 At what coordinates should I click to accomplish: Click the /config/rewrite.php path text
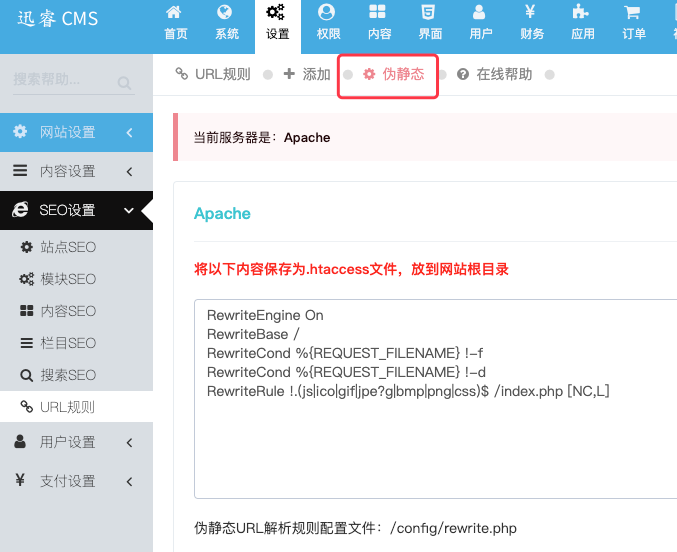click(x=453, y=528)
